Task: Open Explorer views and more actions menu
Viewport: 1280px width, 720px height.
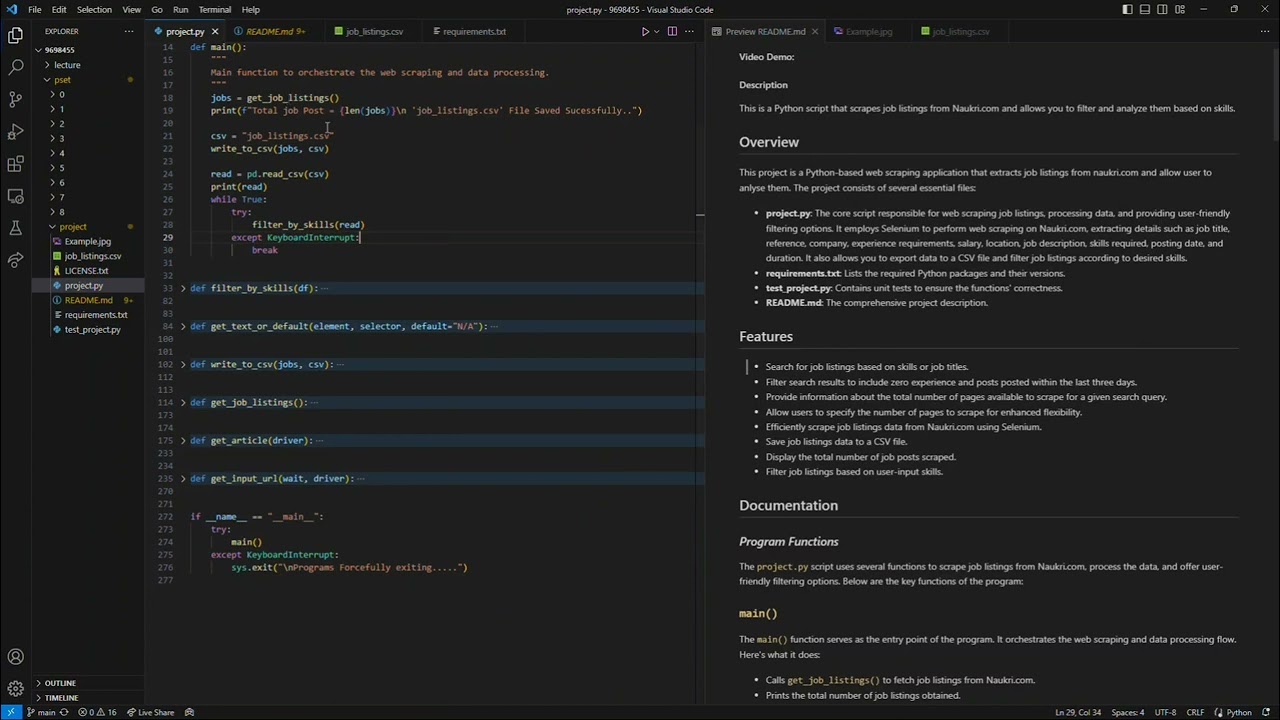Action: tap(129, 31)
